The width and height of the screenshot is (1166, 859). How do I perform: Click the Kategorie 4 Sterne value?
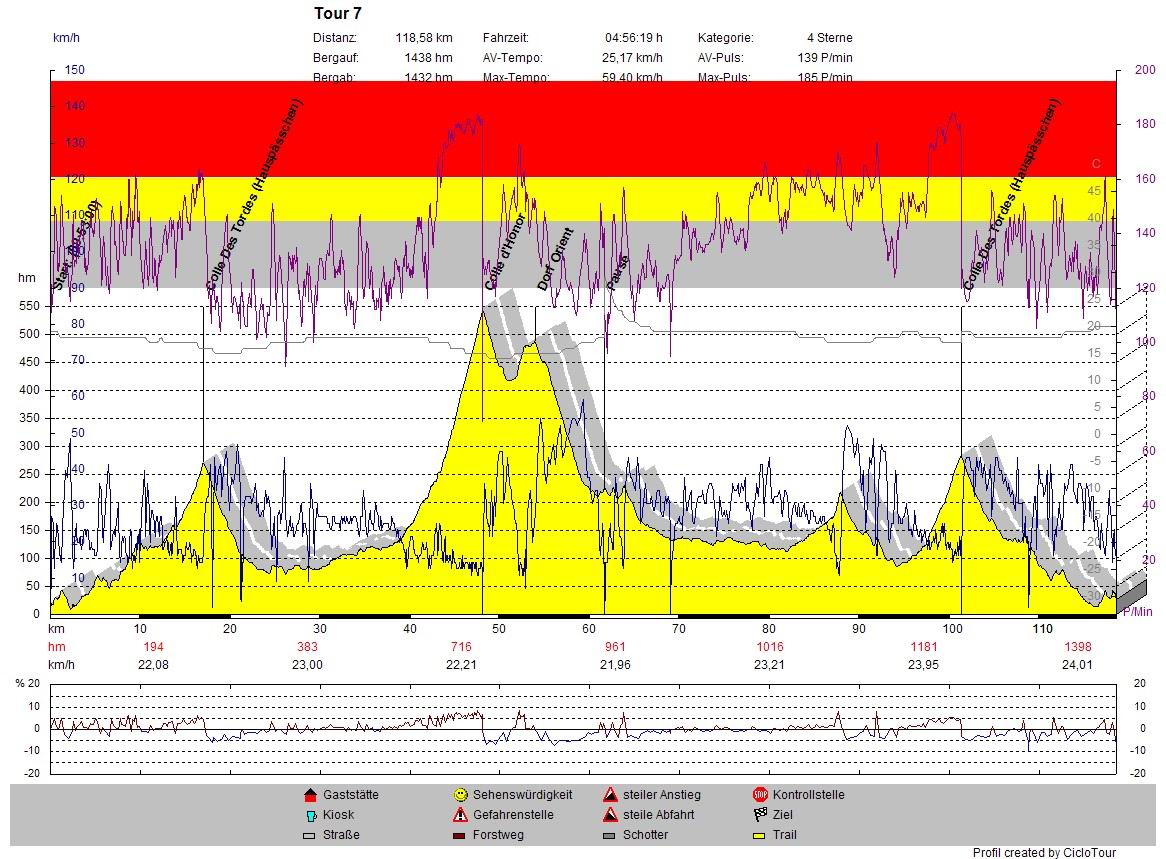pyautogui.click(x=830, y=38)
